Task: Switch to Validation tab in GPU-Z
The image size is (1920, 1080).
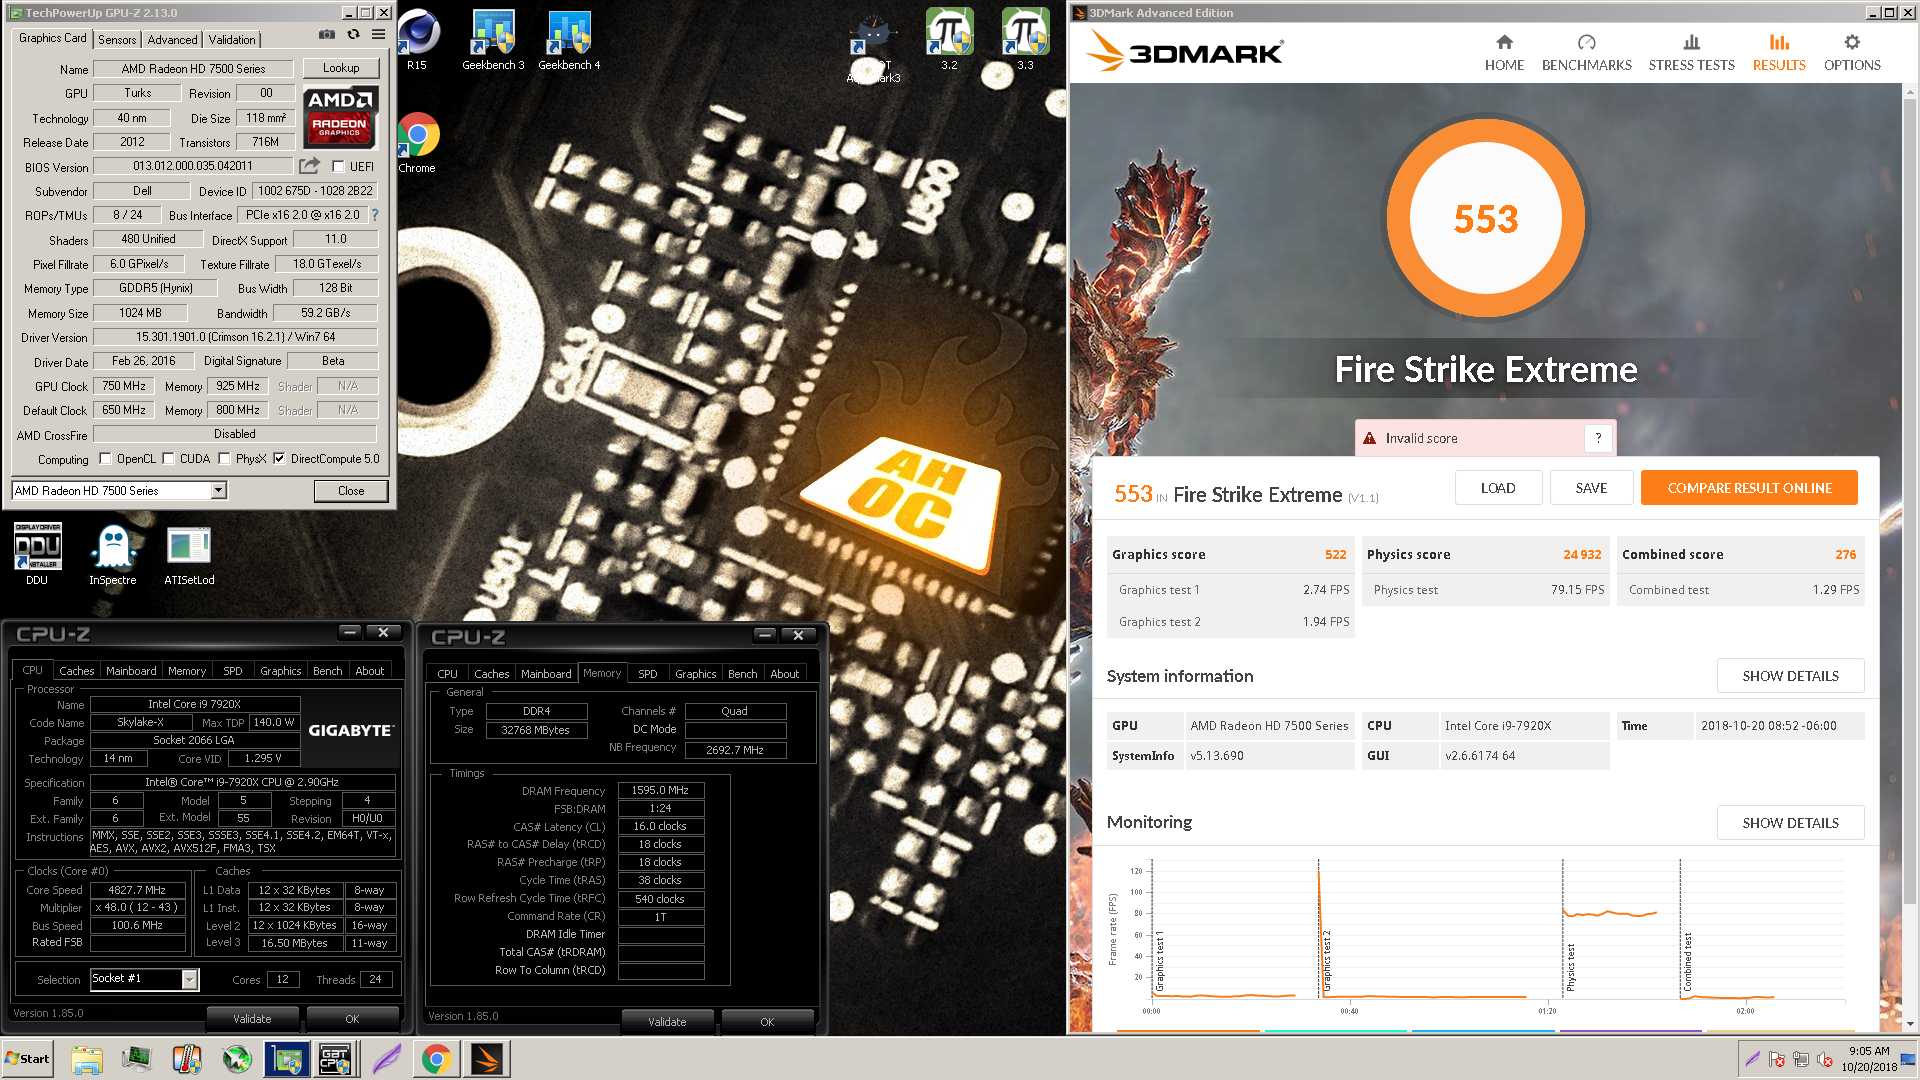Action: tap(232, 40)
